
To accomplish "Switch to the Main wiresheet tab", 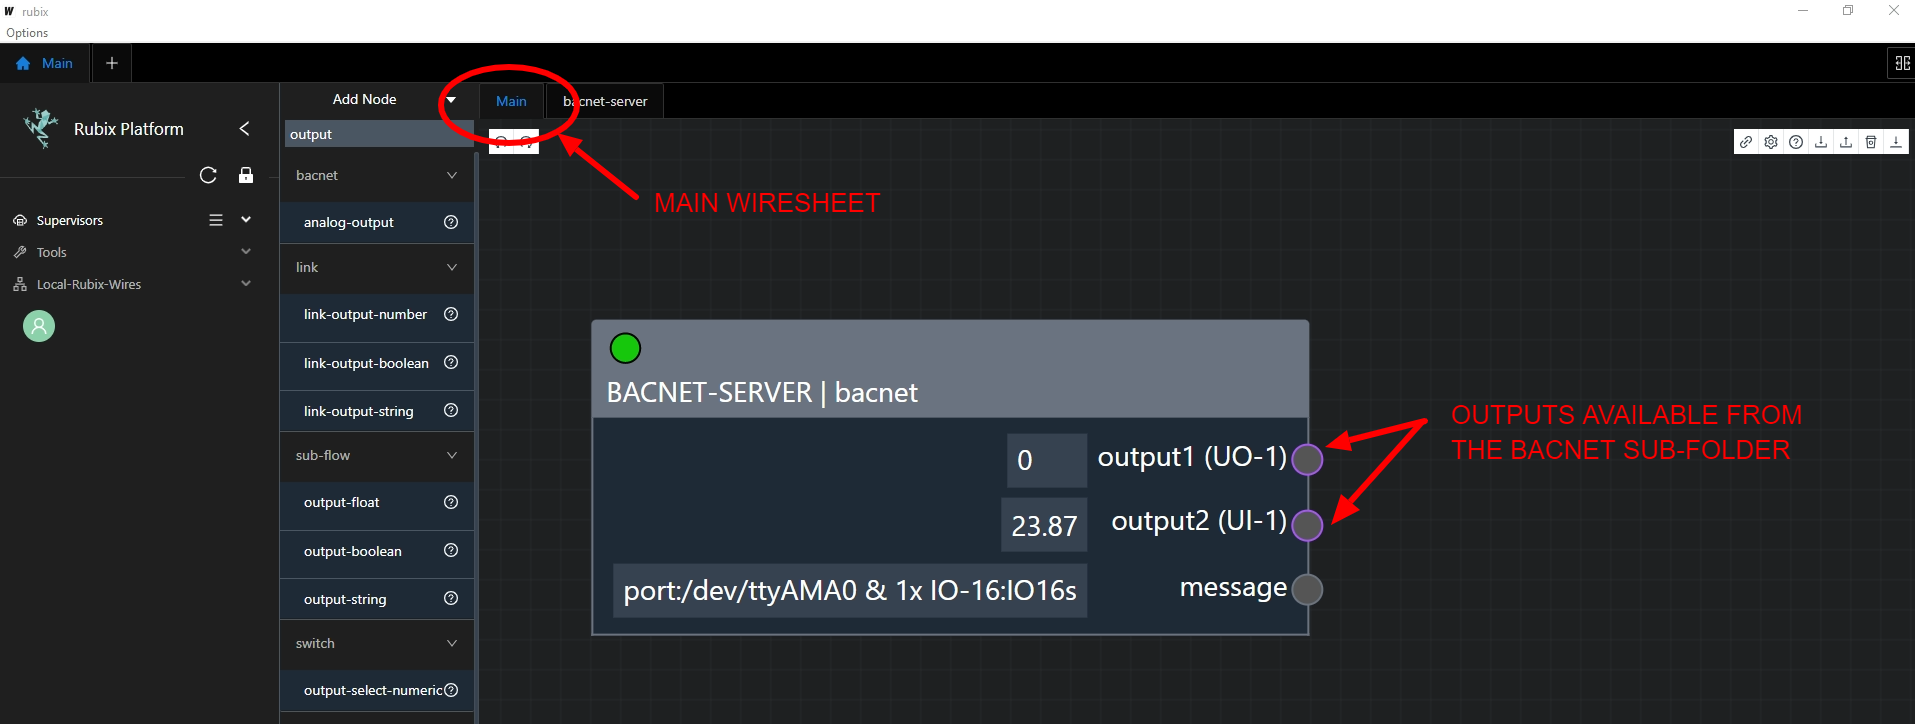I will (511, 101).
